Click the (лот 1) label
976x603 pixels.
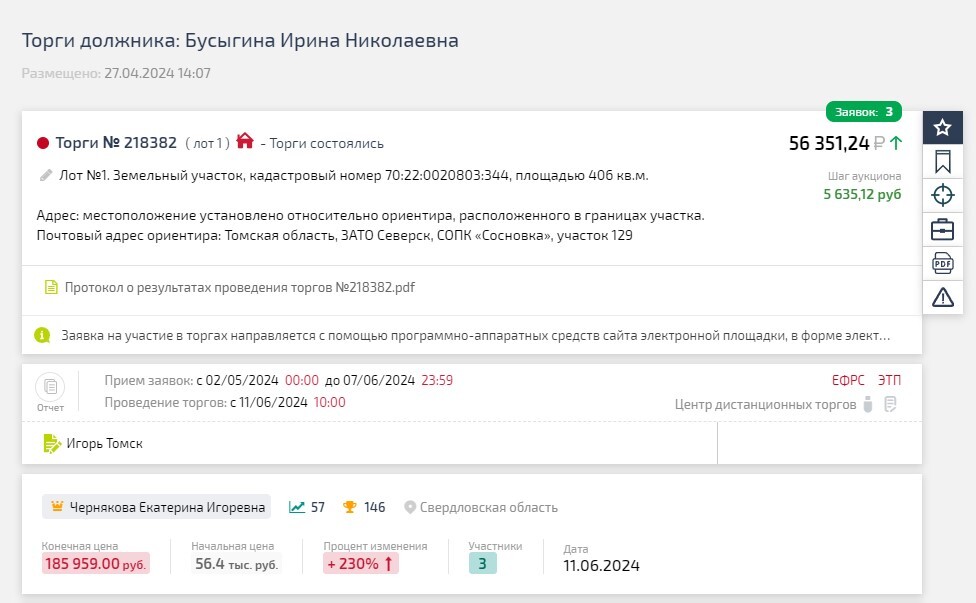tap(207, 144)
